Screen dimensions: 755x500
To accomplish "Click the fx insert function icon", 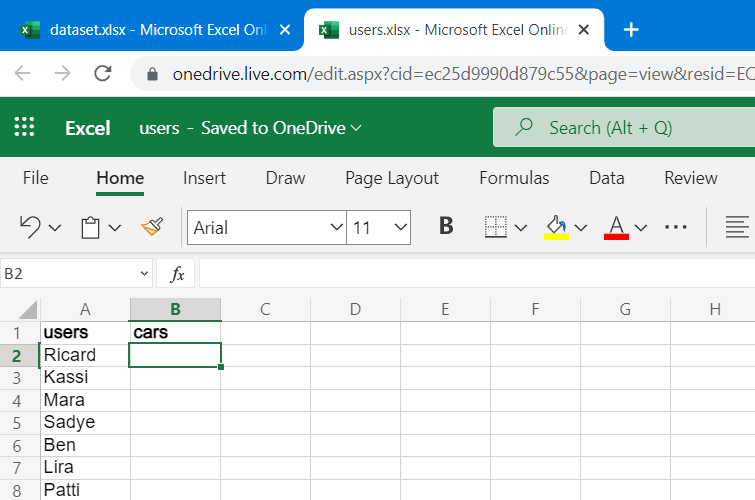I will coord(177,274).
